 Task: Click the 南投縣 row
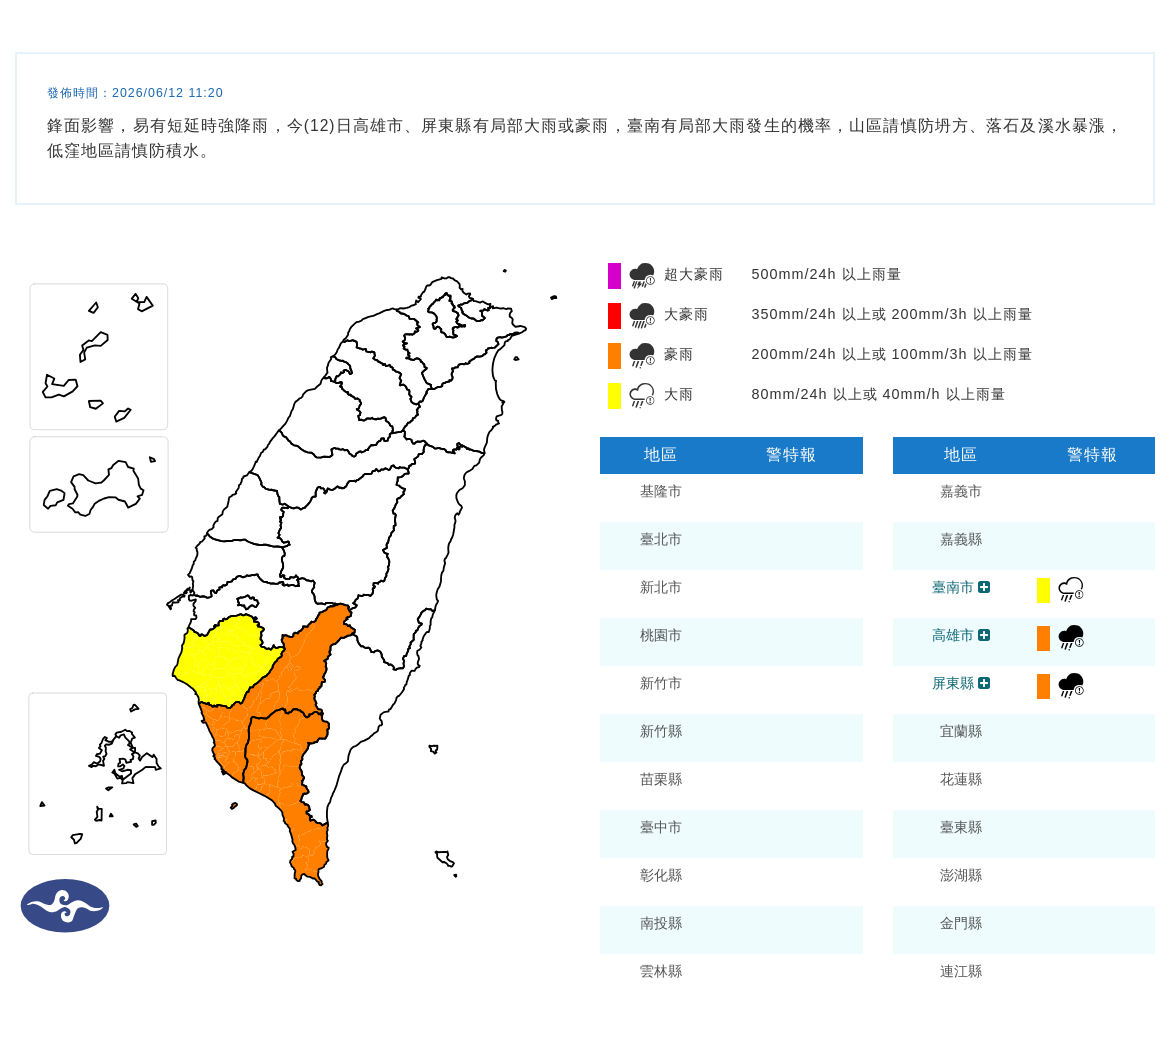tap(731, 930)
